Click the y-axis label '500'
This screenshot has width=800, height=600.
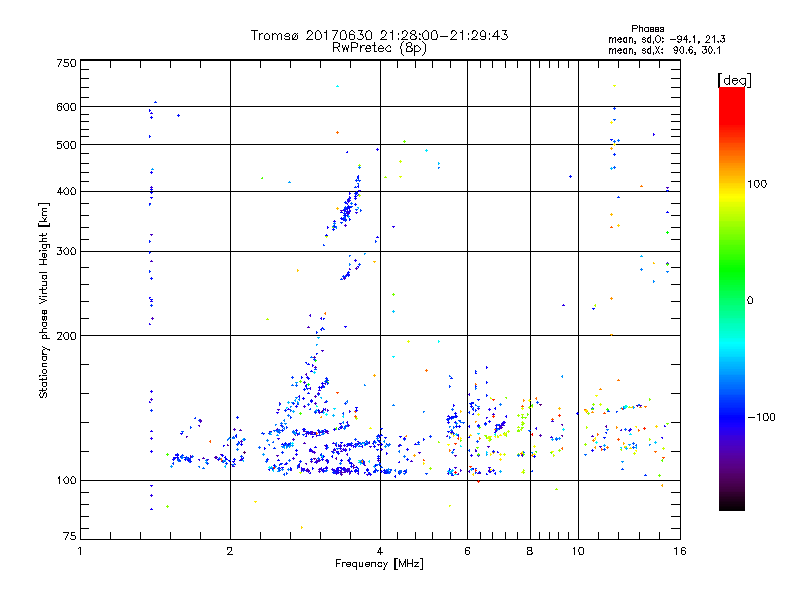pos(66,145)
